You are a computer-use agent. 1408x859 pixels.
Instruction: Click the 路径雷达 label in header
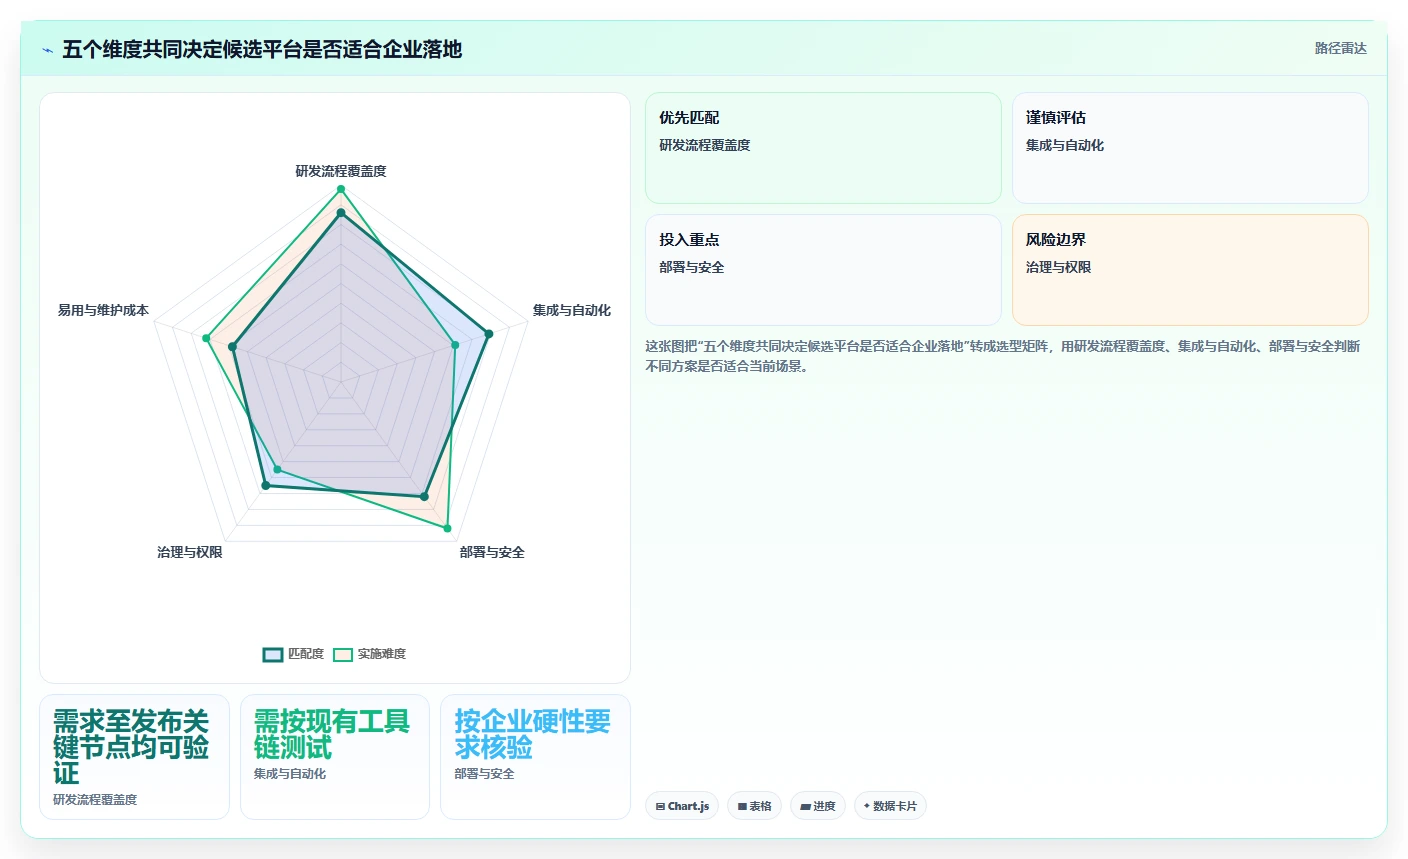coord(1340,48)
